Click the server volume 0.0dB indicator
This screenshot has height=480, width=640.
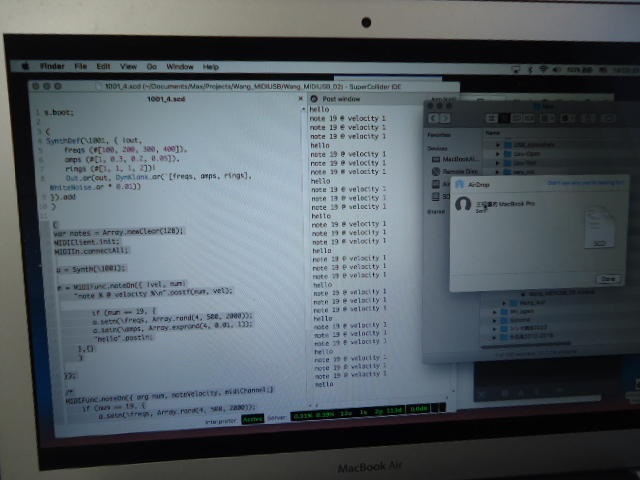point(418,408)
